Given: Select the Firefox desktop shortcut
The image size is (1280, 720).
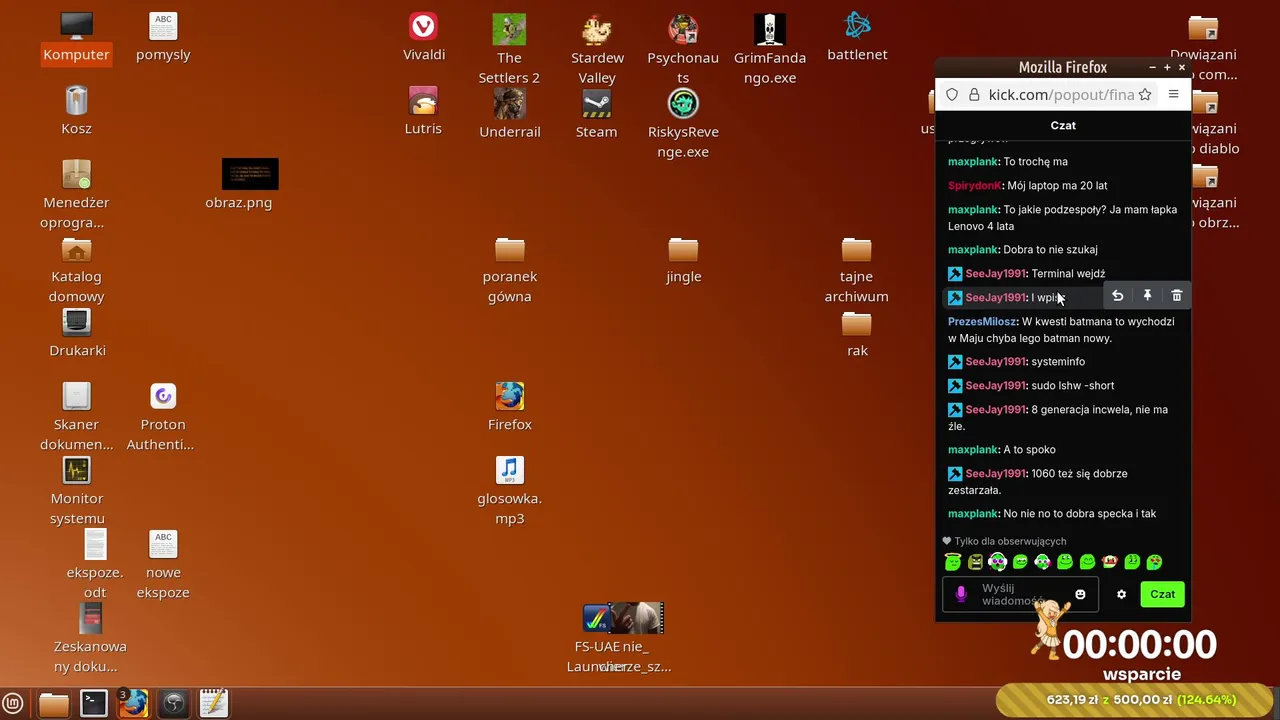Looking at the screenshot, I should point(510,407).
